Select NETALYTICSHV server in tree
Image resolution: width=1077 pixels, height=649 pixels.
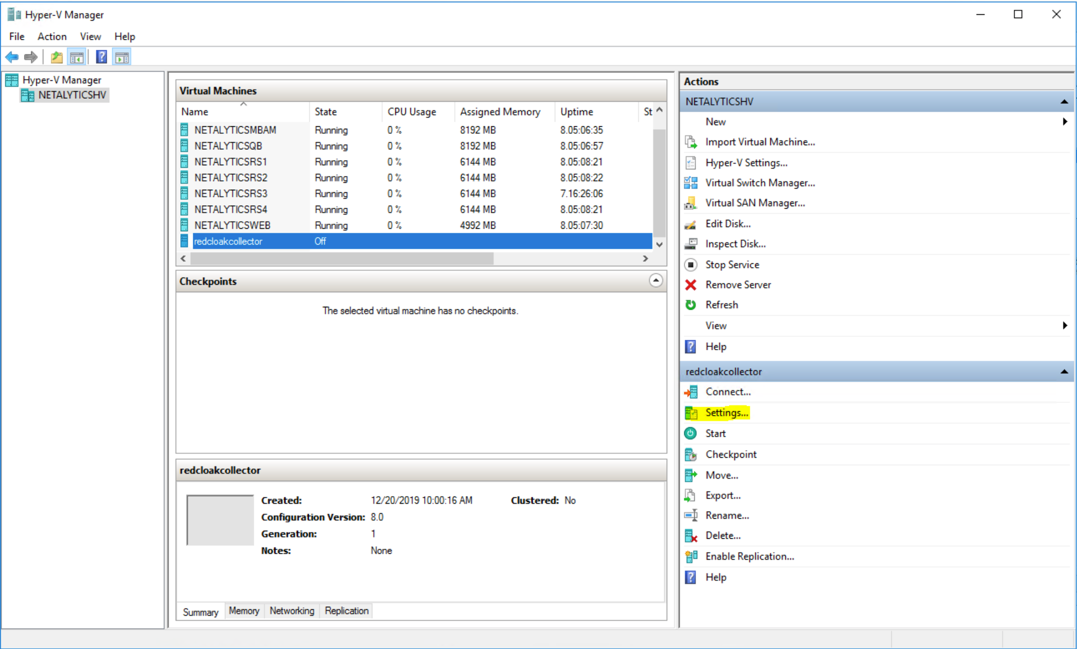pyautogui.click(x=72, y=95)
